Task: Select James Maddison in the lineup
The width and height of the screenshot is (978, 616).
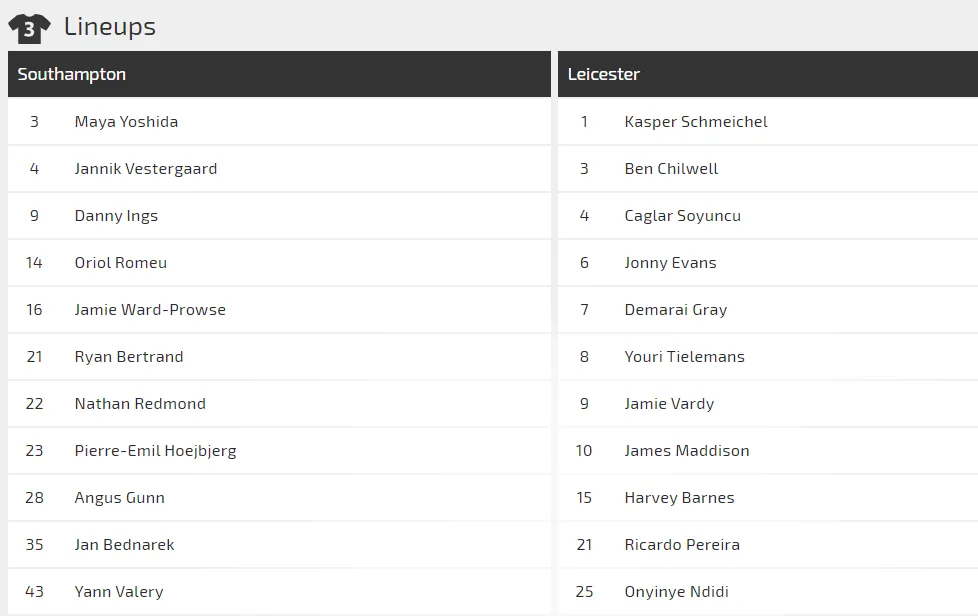Action: click(686, 451)
